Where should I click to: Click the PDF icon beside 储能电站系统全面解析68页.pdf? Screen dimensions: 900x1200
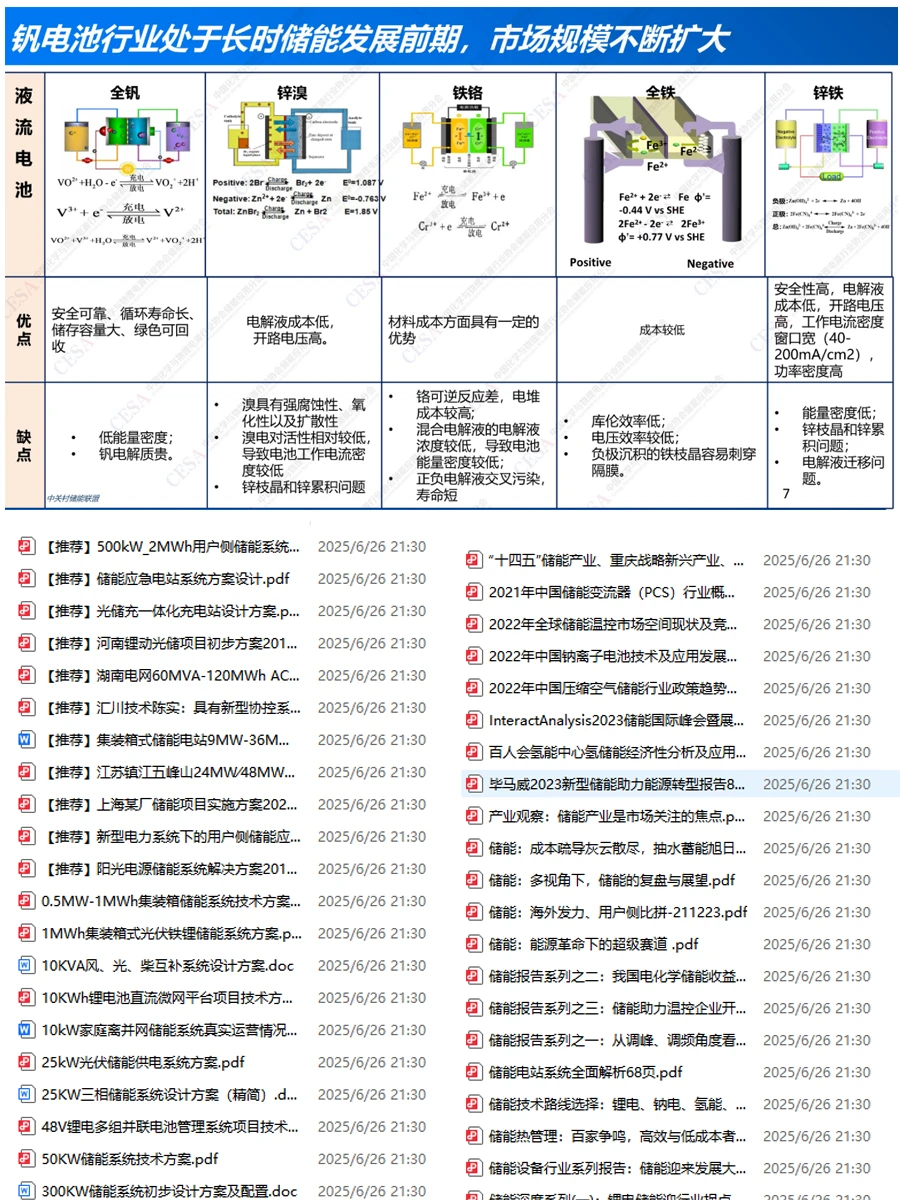pyautogui.click(x=470, y=1072)
